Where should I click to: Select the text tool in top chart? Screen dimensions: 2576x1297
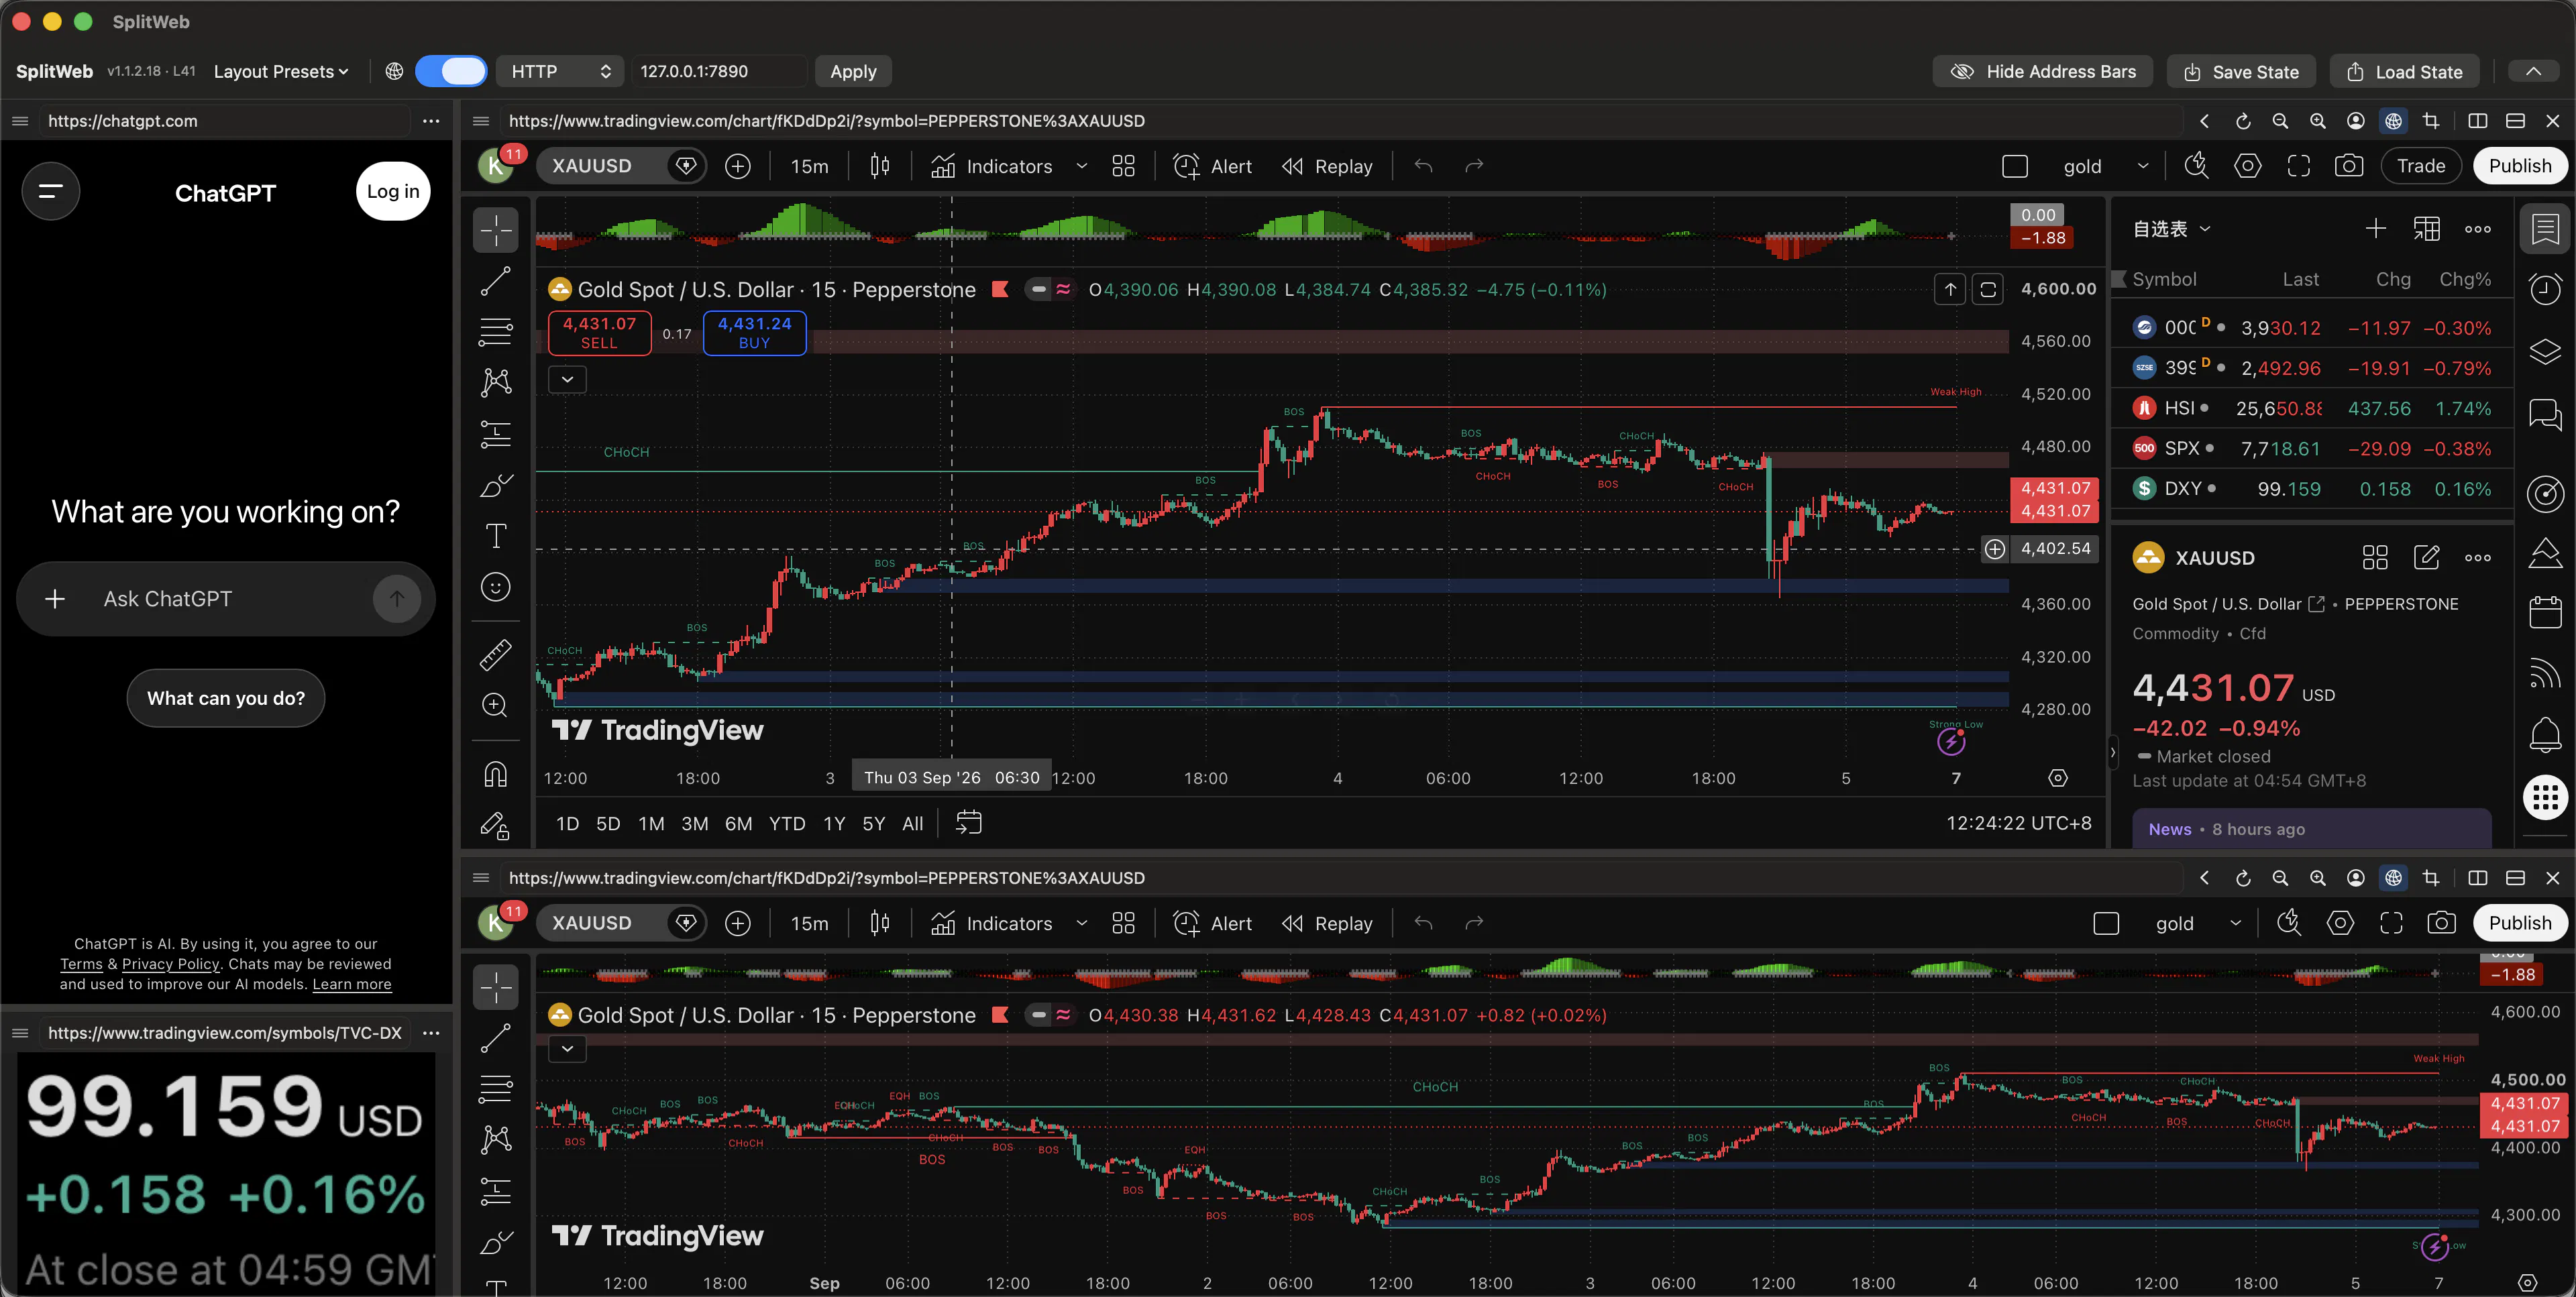(x=495, y=536)
